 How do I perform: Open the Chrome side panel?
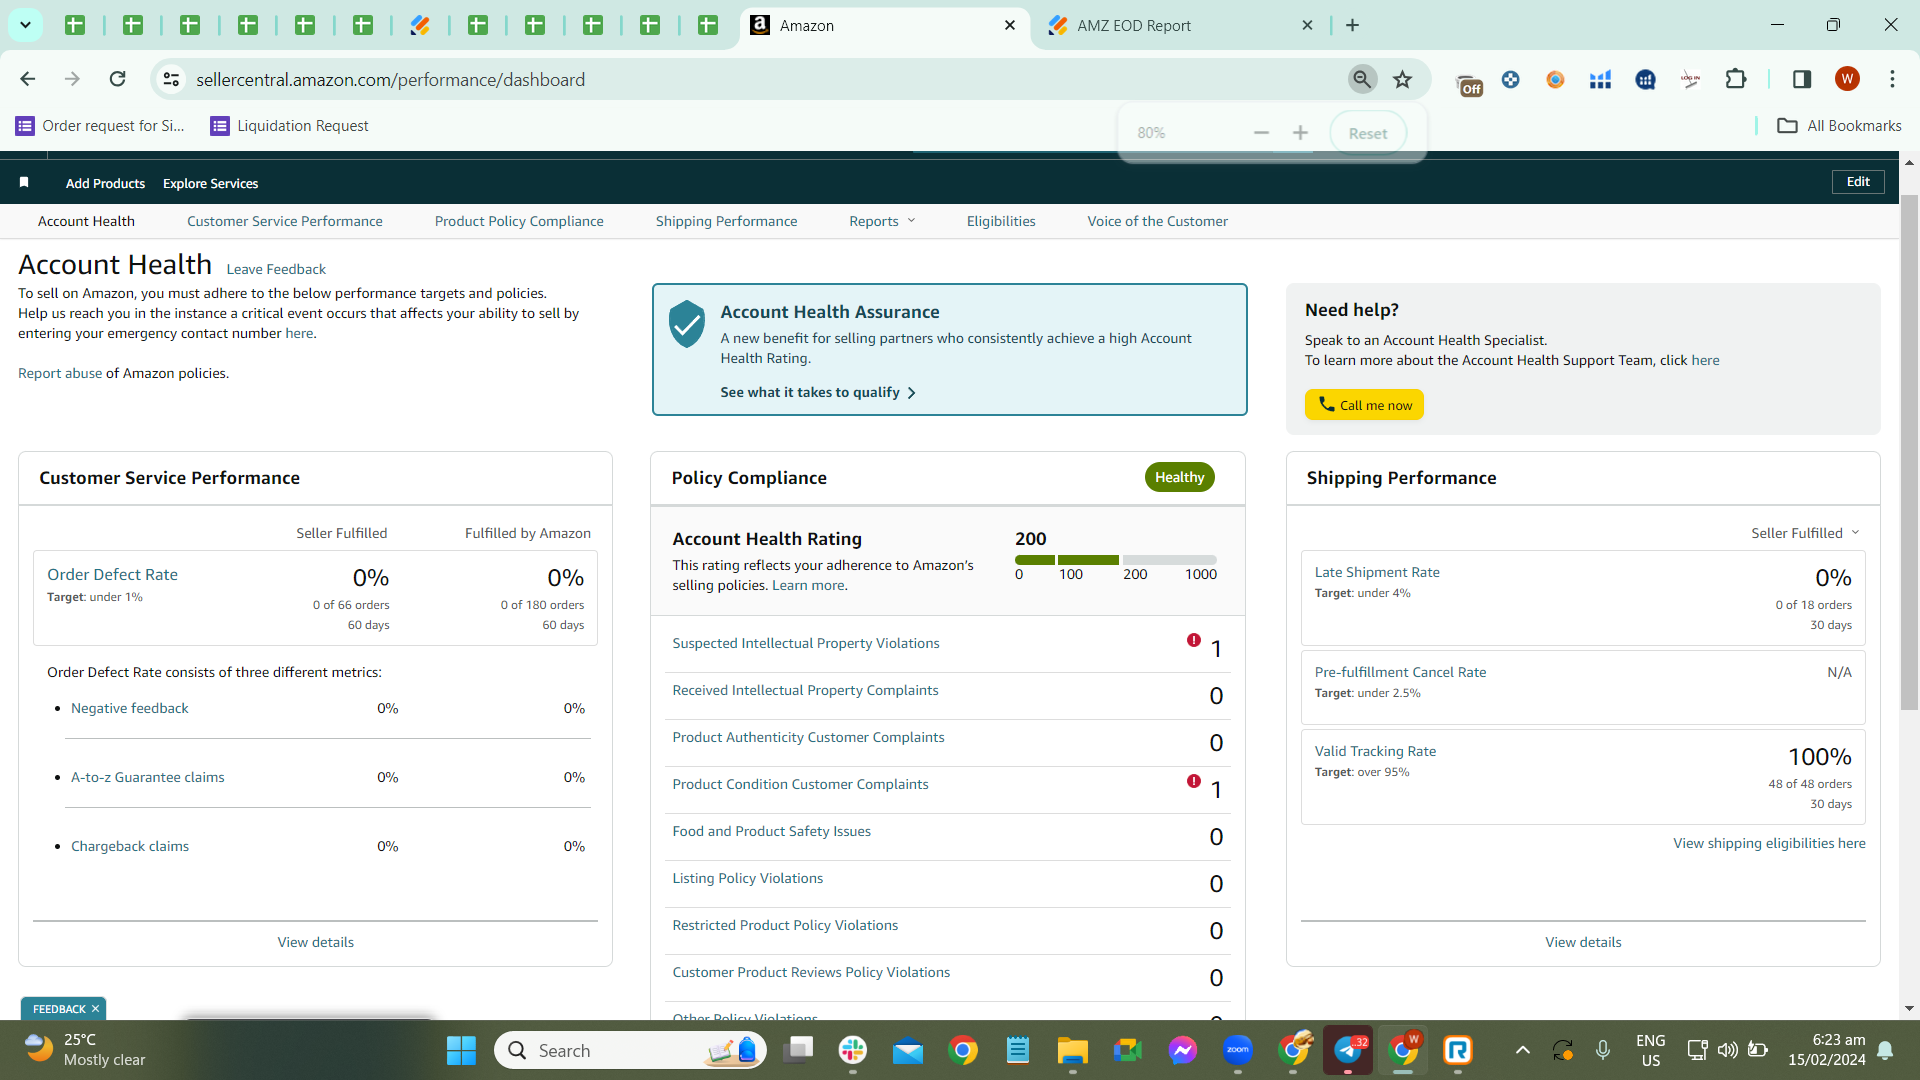click(1802, 79)
